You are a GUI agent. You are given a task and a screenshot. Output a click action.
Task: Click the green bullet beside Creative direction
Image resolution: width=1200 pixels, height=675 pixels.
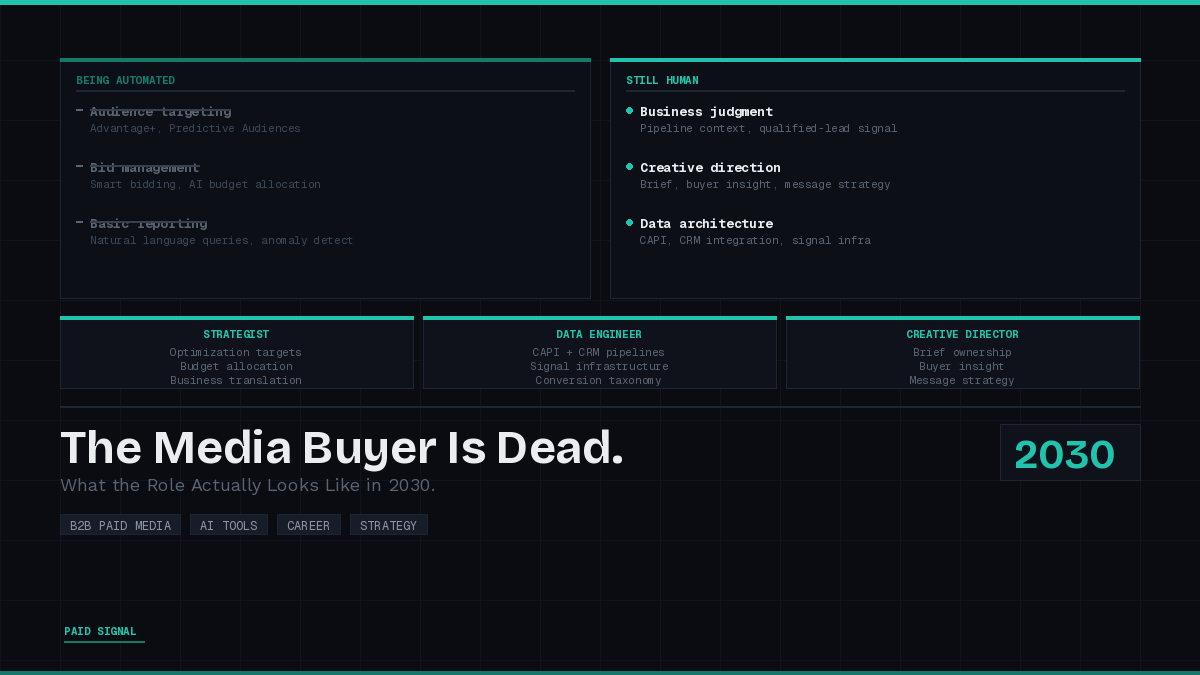tap(630, 167)
